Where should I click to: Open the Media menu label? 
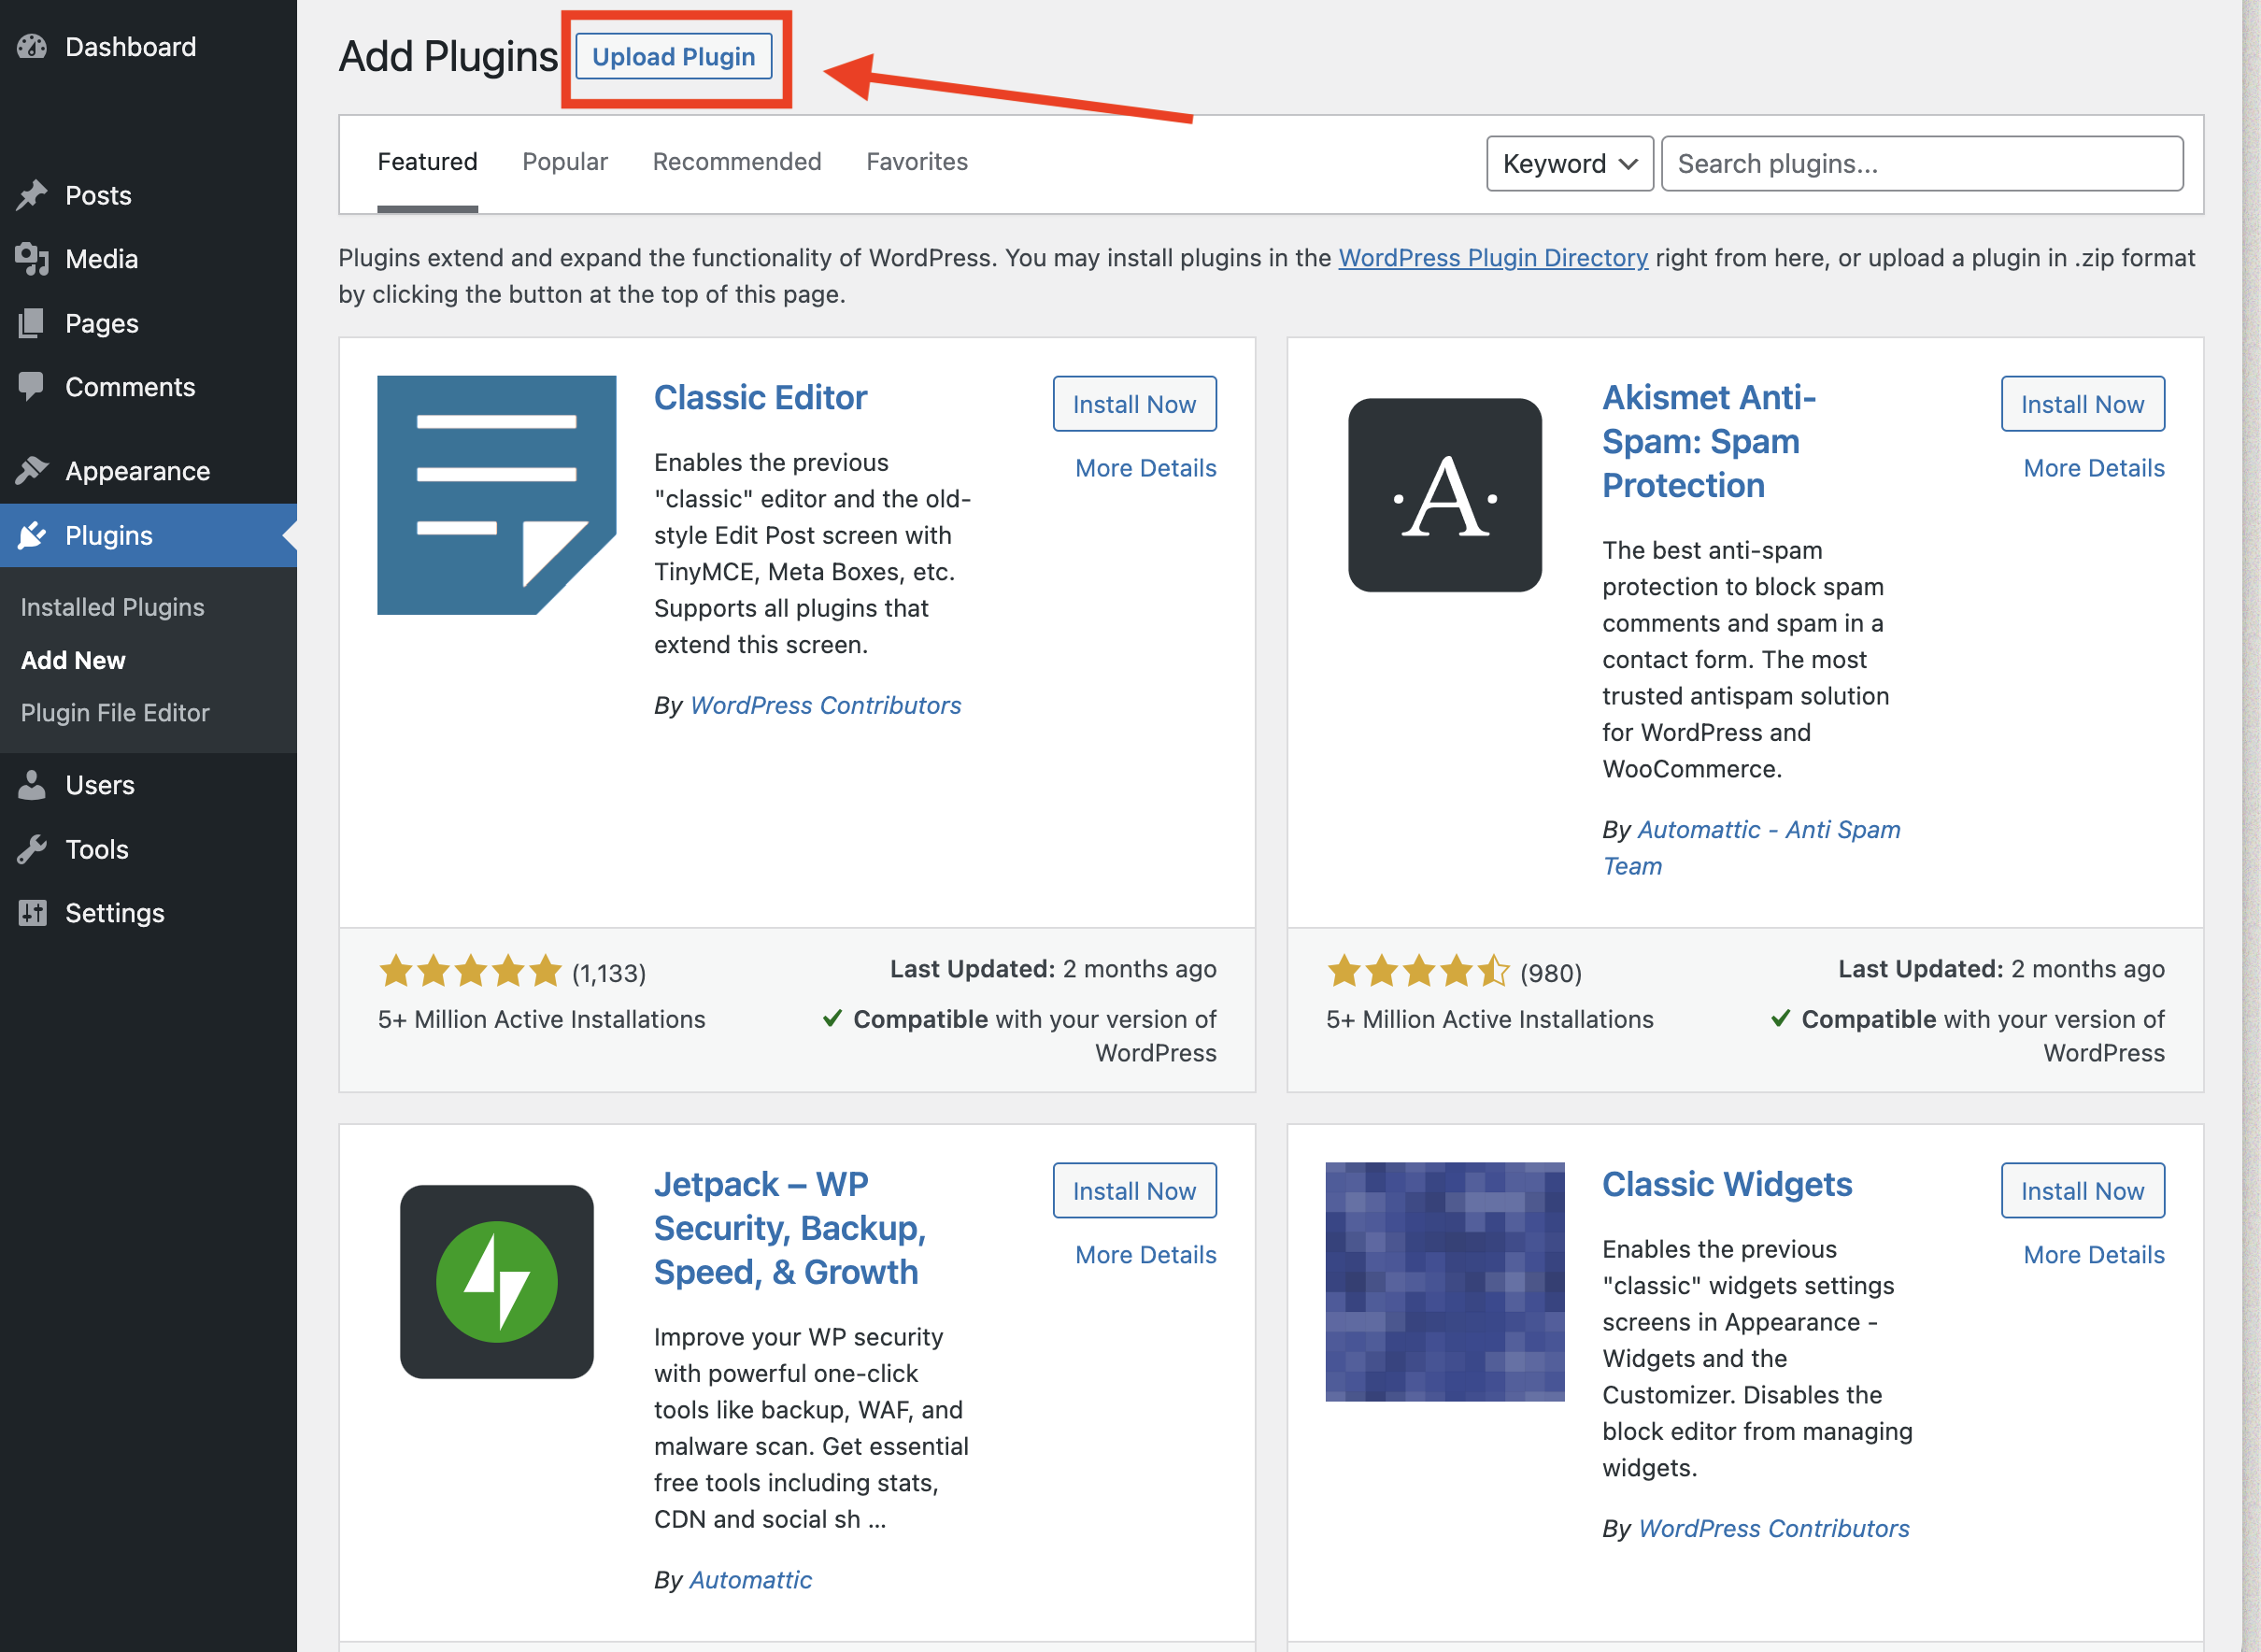[x=101, y=259]
